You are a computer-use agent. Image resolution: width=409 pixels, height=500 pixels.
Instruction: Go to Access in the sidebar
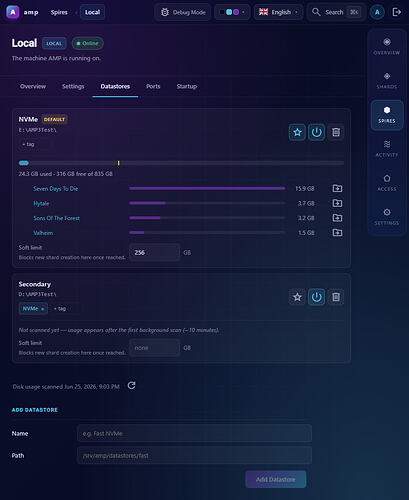pos(387,183)
